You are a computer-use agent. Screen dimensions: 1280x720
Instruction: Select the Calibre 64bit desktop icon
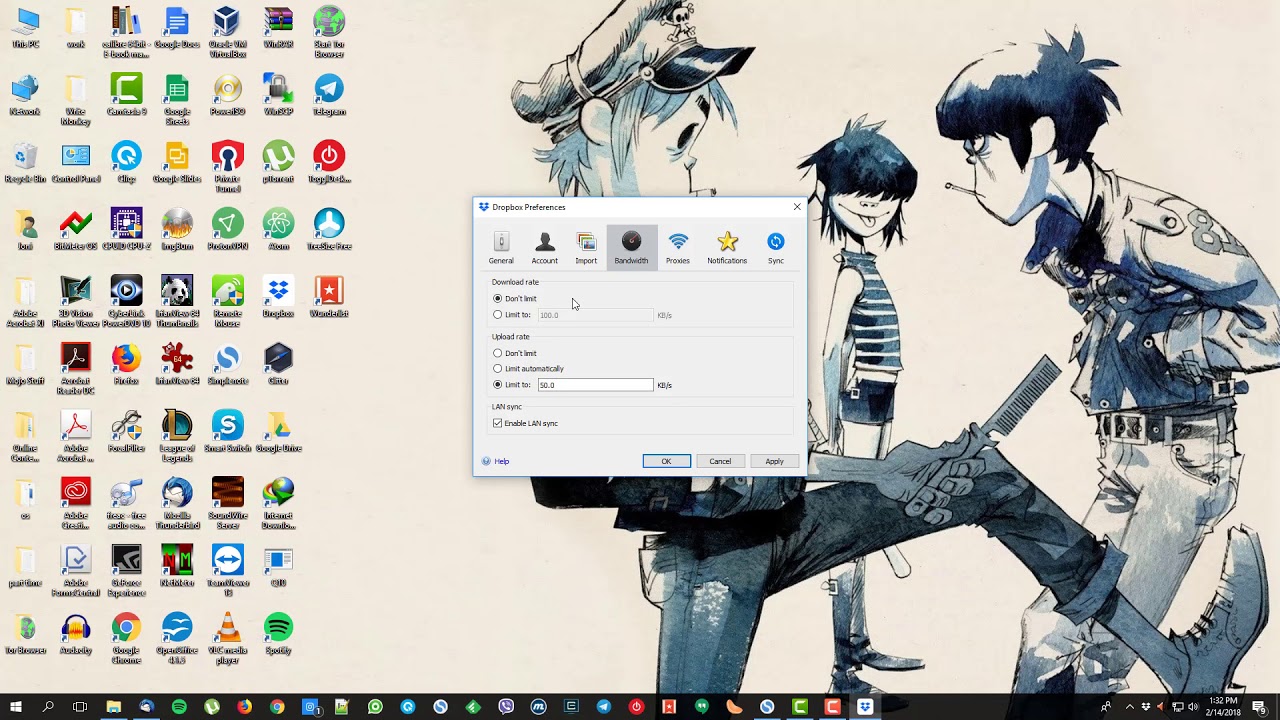[x=126, y=32]
